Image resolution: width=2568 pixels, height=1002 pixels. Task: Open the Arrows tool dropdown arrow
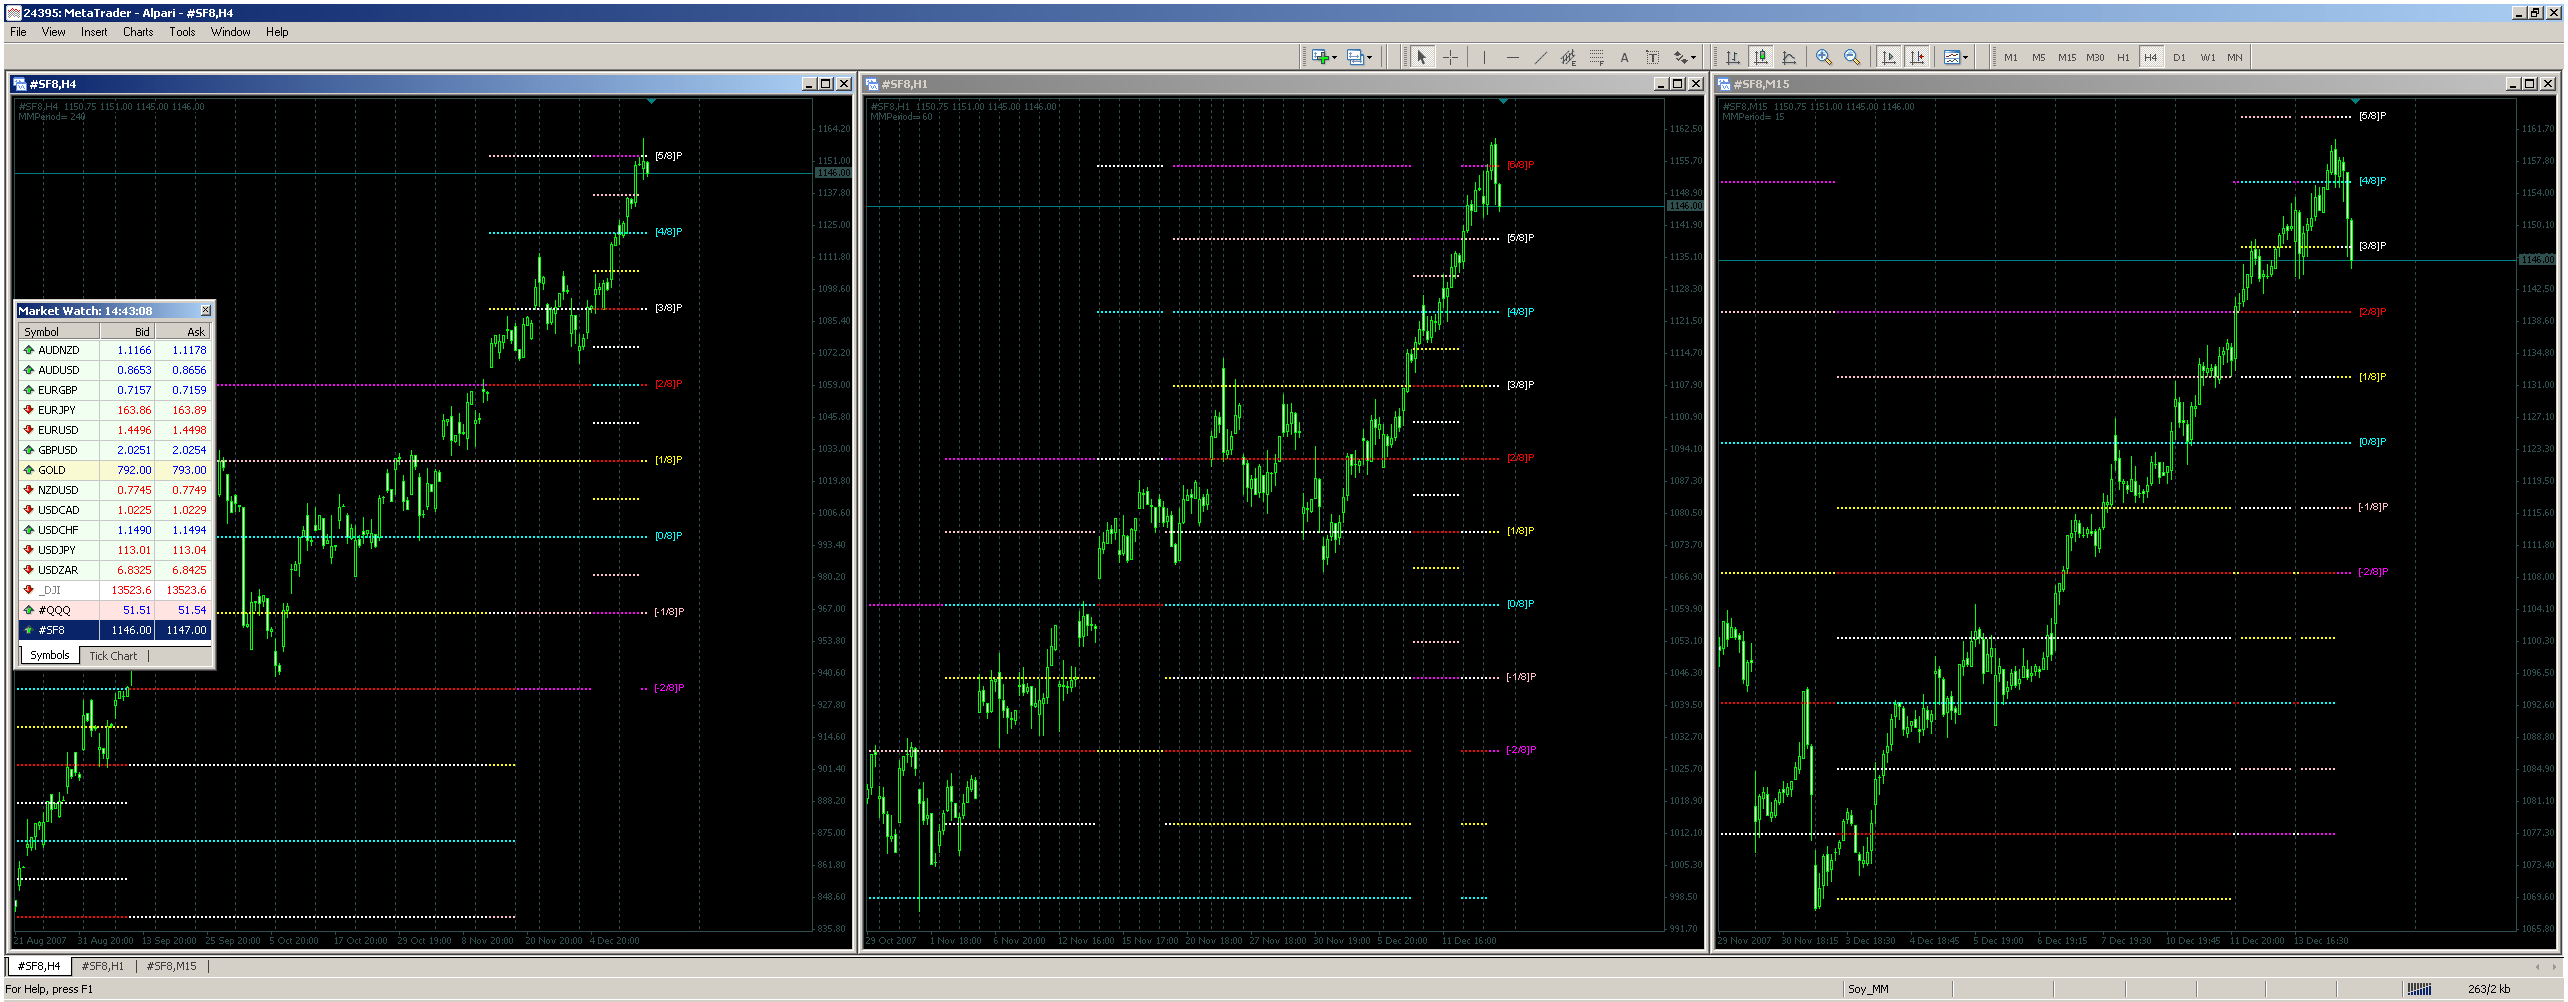point(1695,57)
